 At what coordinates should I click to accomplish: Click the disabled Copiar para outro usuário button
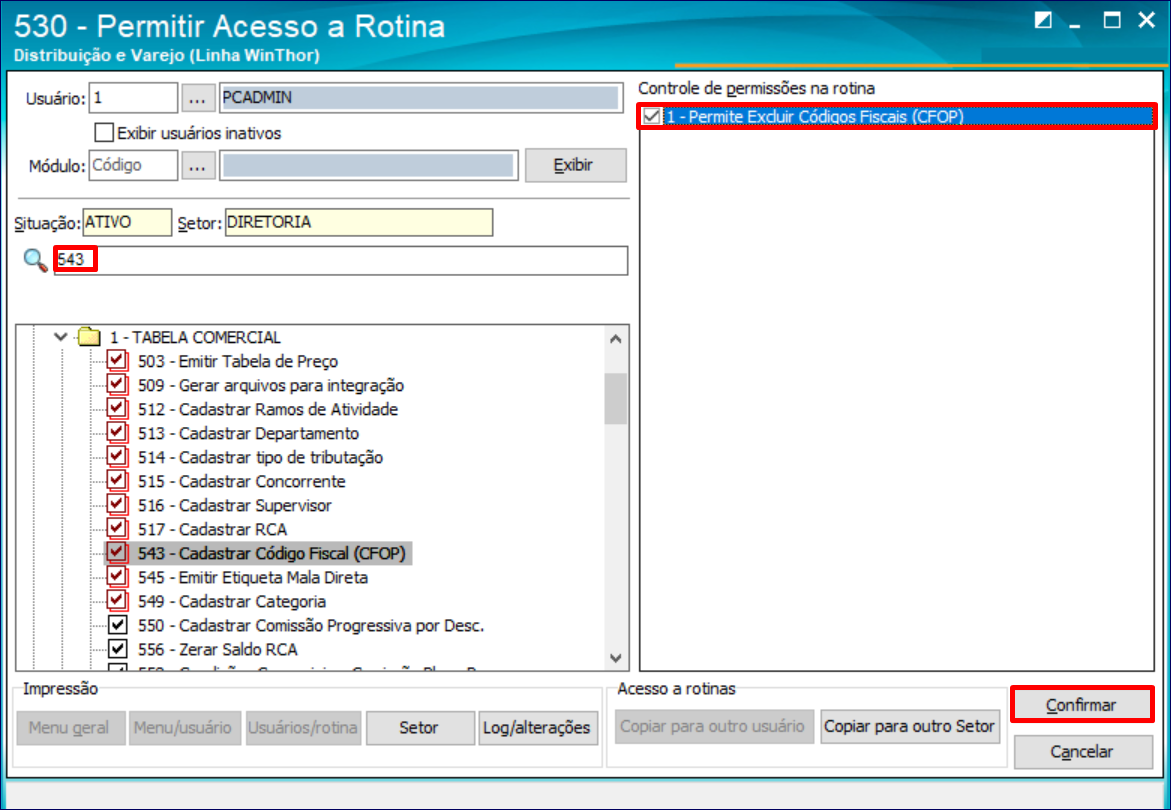click(713, 726)
